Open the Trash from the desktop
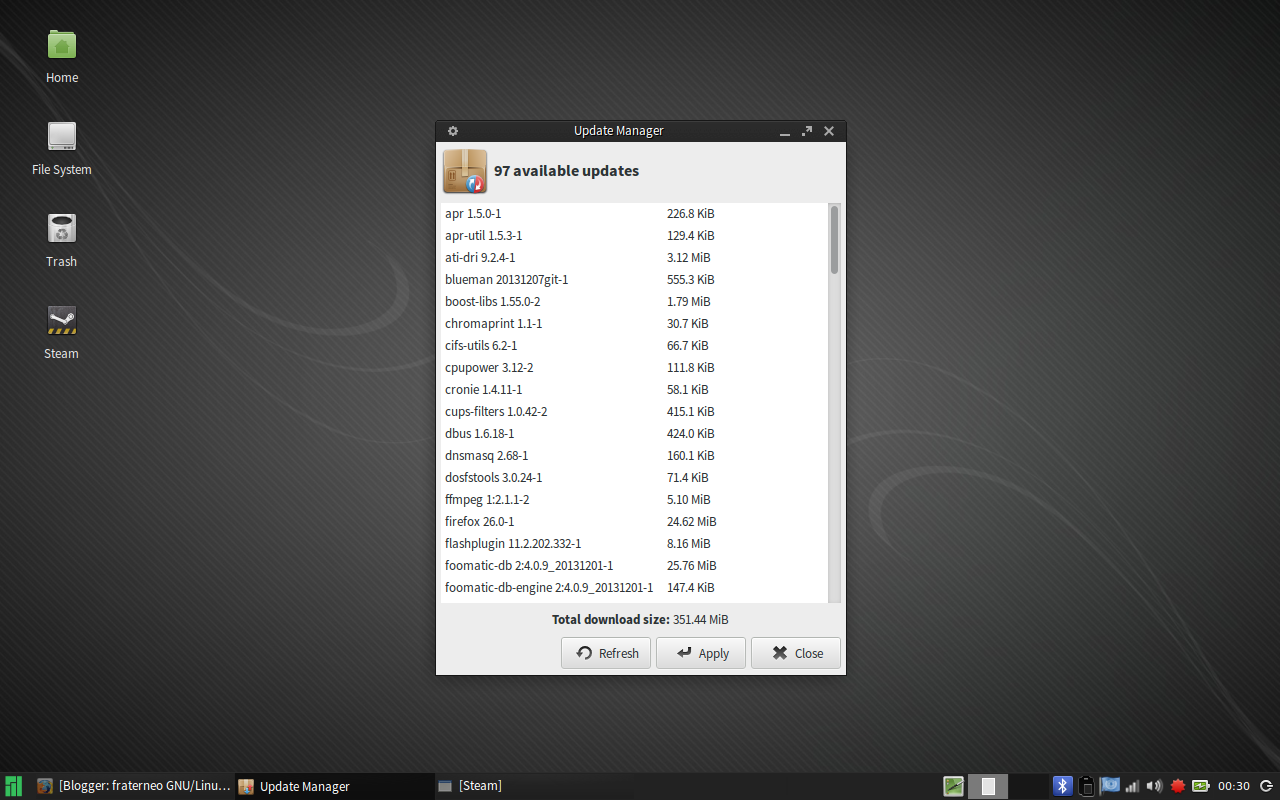 (61, 228)
